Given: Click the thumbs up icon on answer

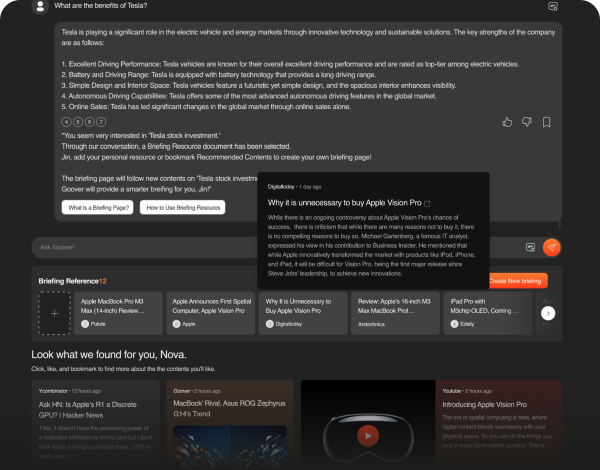Looking at the screenshot, I should (507, 122).
